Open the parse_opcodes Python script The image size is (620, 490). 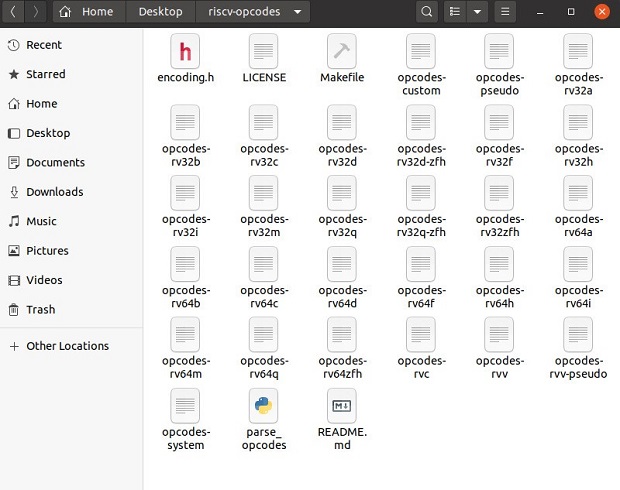tap(264, 406)
